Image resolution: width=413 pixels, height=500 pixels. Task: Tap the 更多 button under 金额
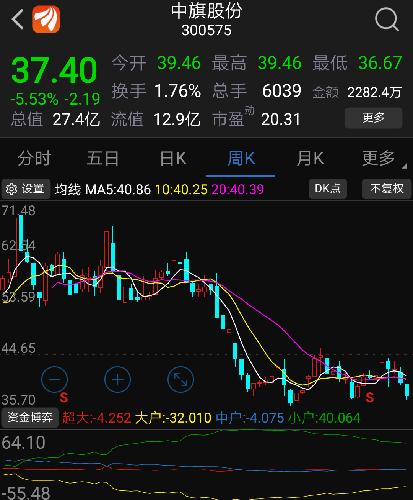[x=373, y=118]
